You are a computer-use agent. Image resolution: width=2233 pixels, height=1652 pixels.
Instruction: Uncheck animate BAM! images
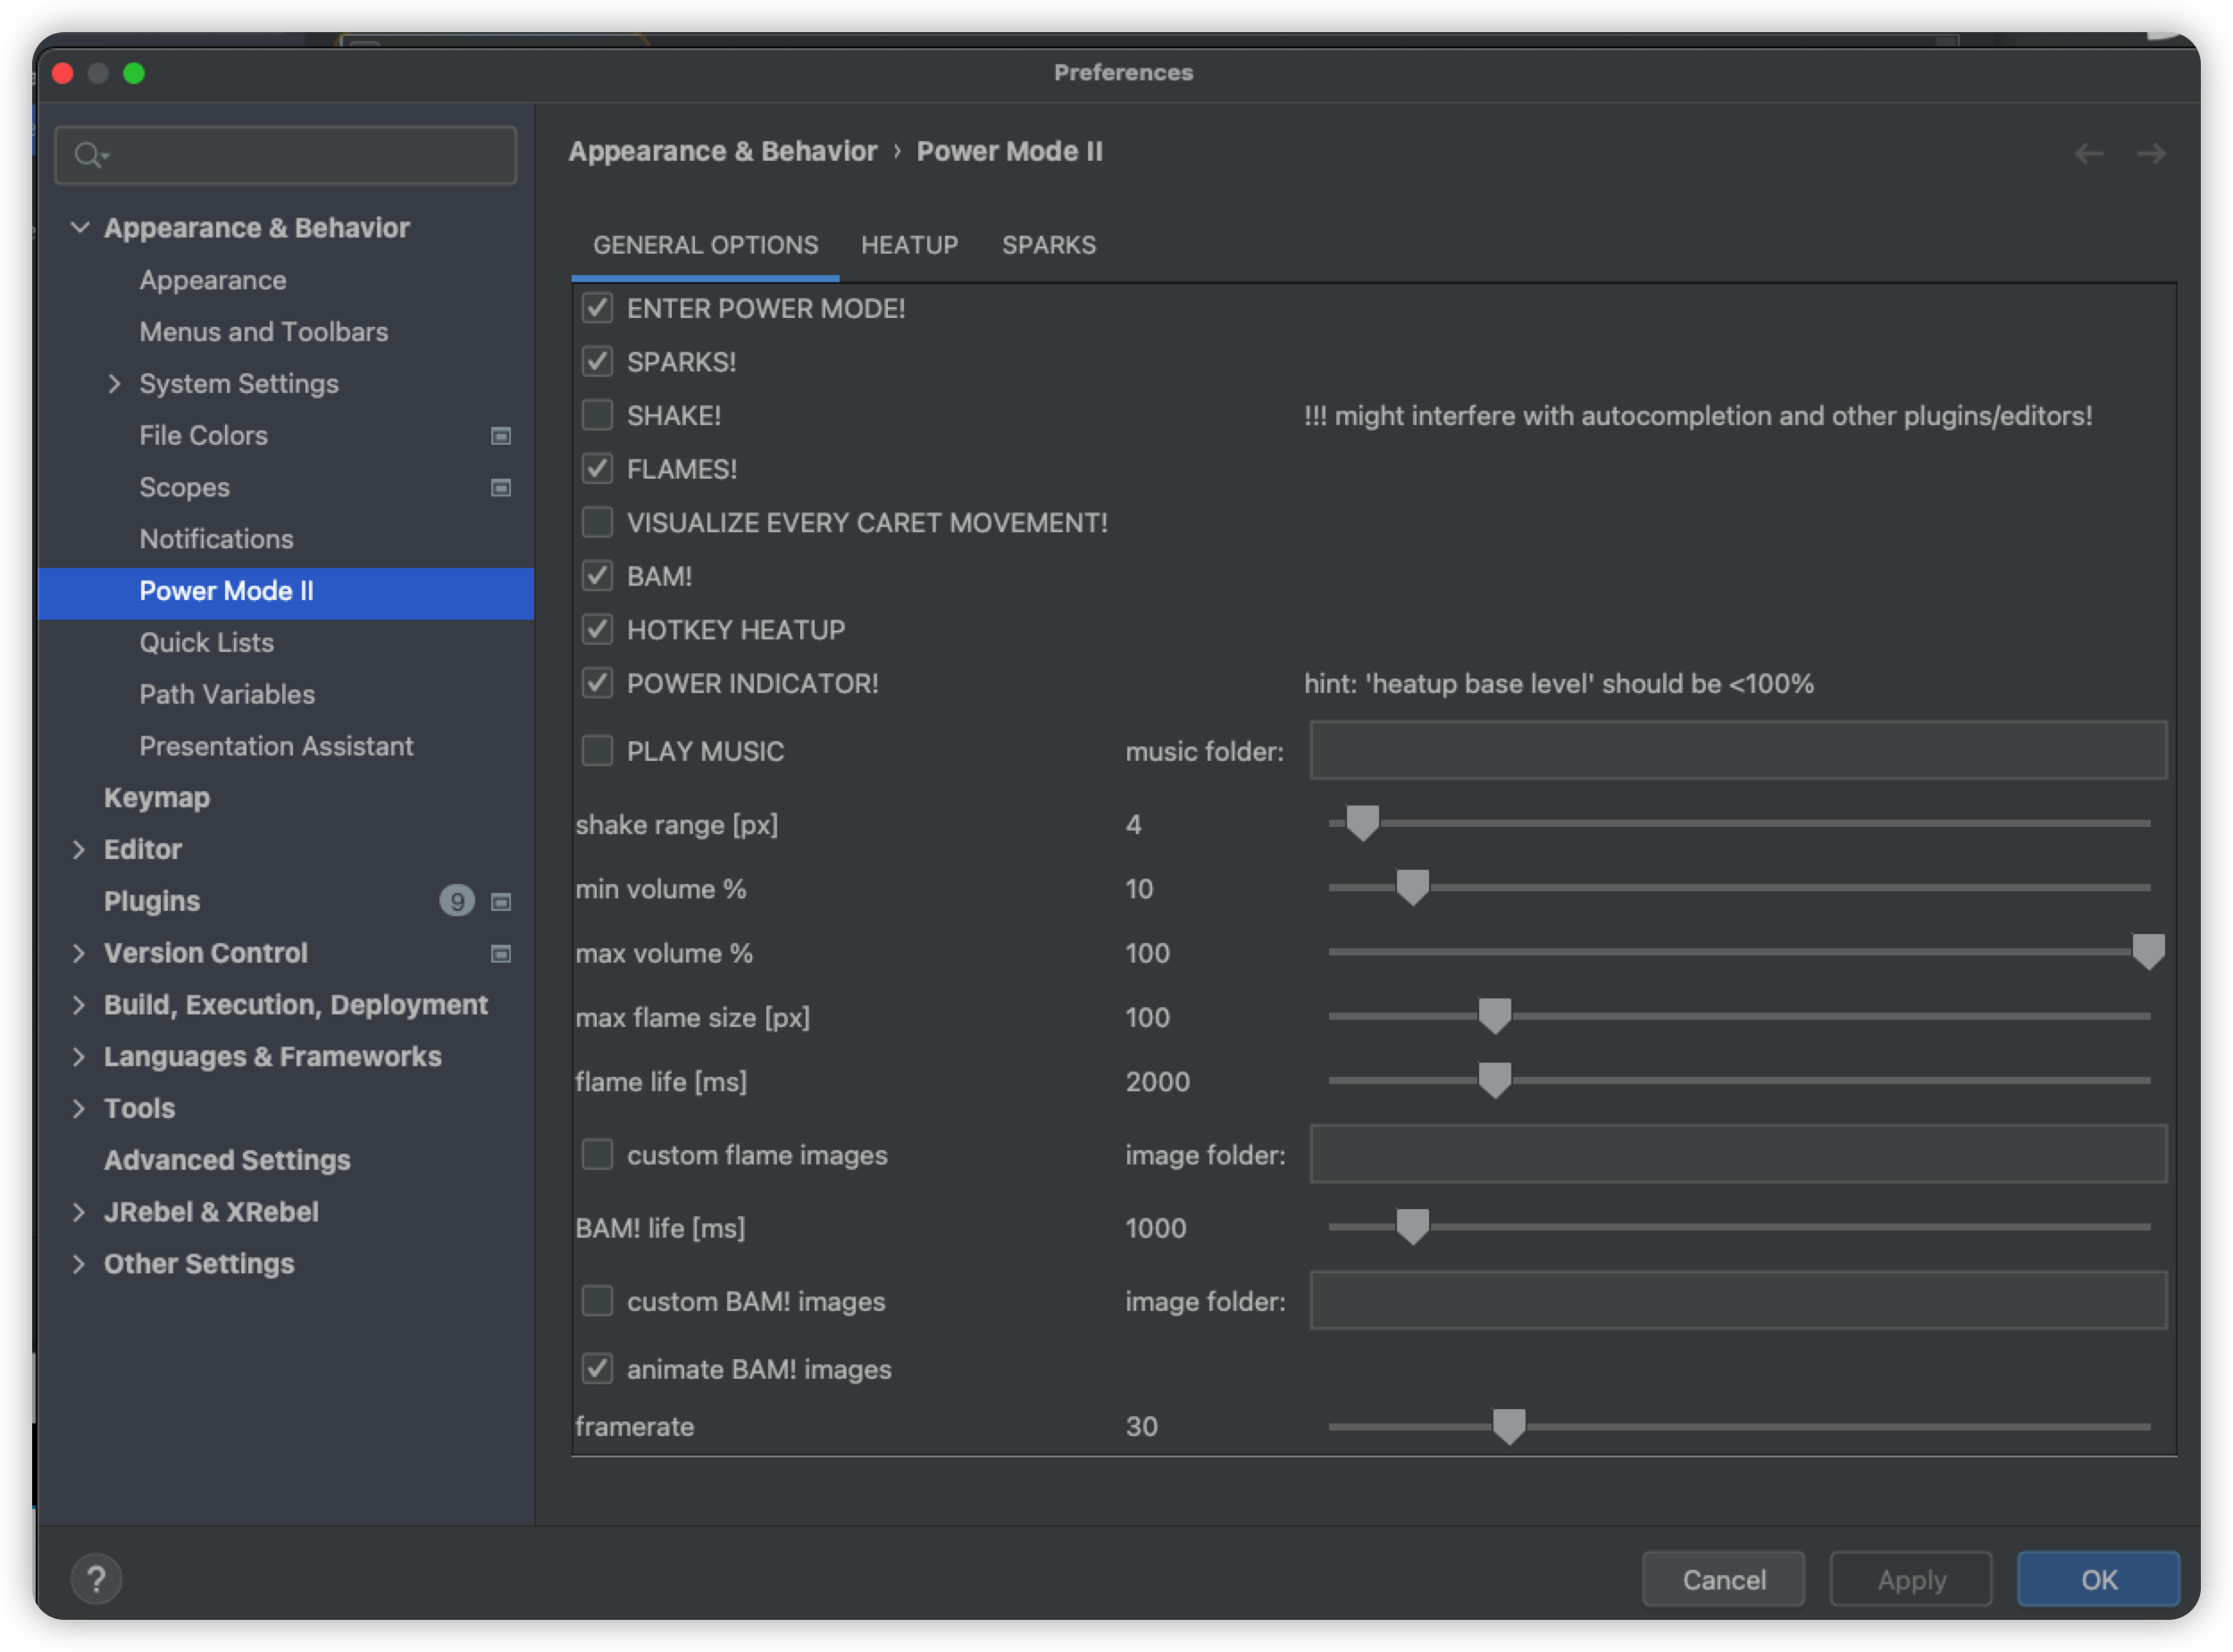pyautogui.click(x=597, y=1368)
